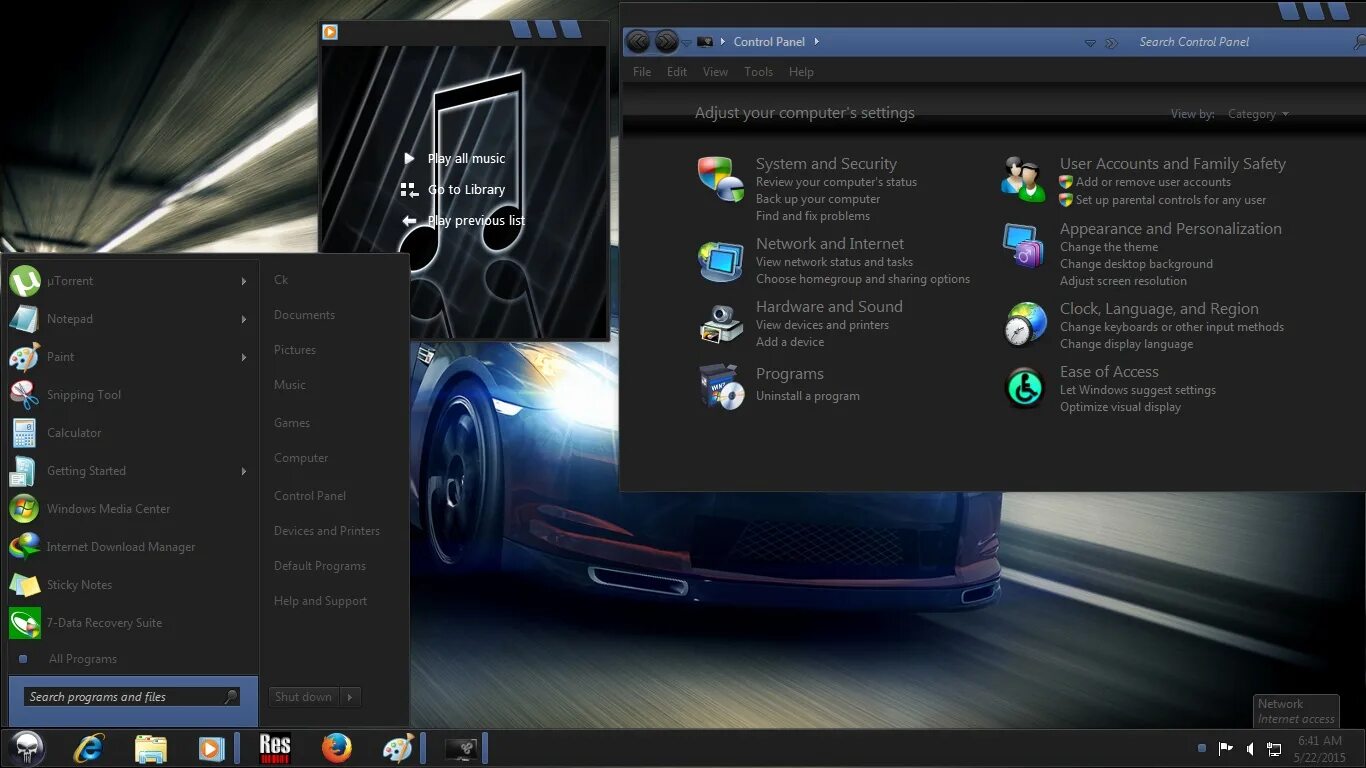The width and height of the screenshot is (1366, 768).
Task: Open the View menu in Control Panel
Action: point(715,72)
